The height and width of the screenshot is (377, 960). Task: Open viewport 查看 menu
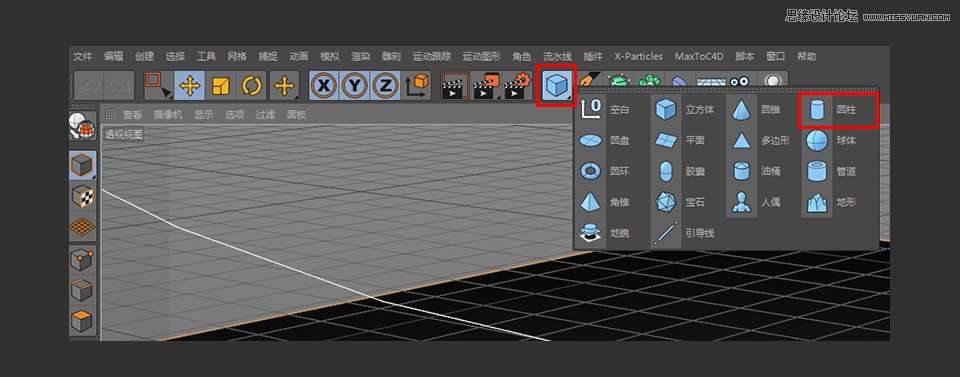tap(132, 114)
